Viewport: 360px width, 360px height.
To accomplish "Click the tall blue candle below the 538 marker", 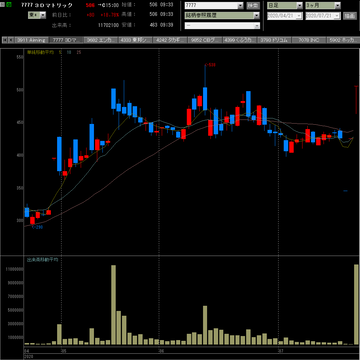I will click(205, 99).
